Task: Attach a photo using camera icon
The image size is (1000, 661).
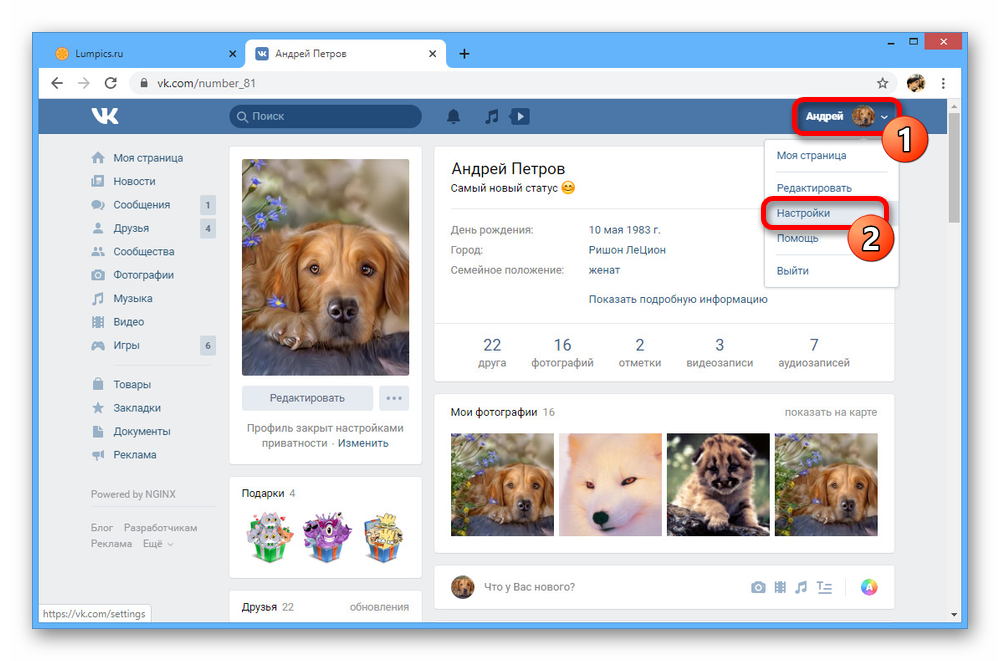Action: 758,587
